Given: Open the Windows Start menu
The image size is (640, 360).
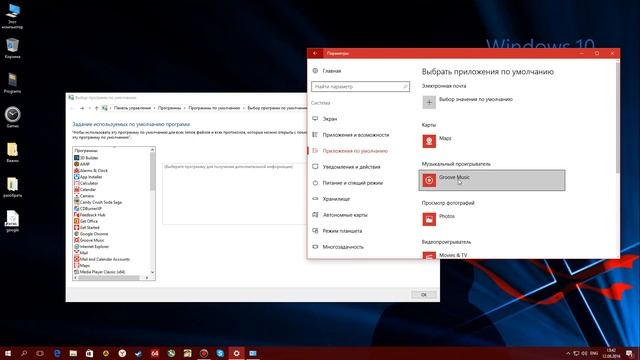Looking at the screenshot, I should pyautogui.click(x=8, y=353).
